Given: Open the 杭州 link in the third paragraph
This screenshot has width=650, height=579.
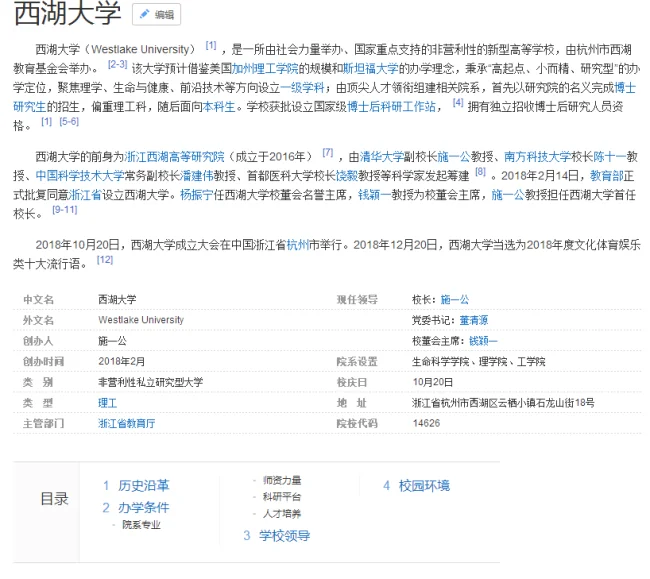Looking at the screenshot, I should click(x=298, y=245).
